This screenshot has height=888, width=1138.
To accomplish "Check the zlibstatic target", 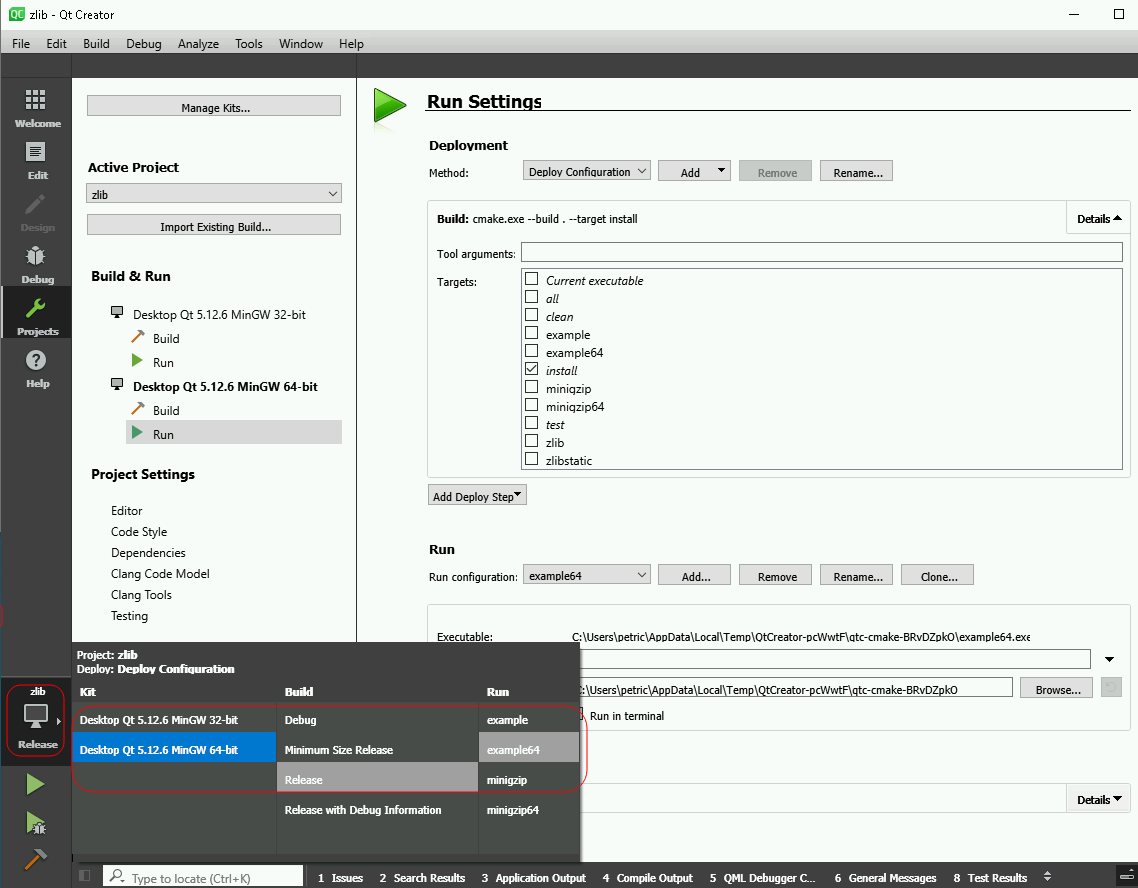I will pyautogui.click(x=531, y=459).
